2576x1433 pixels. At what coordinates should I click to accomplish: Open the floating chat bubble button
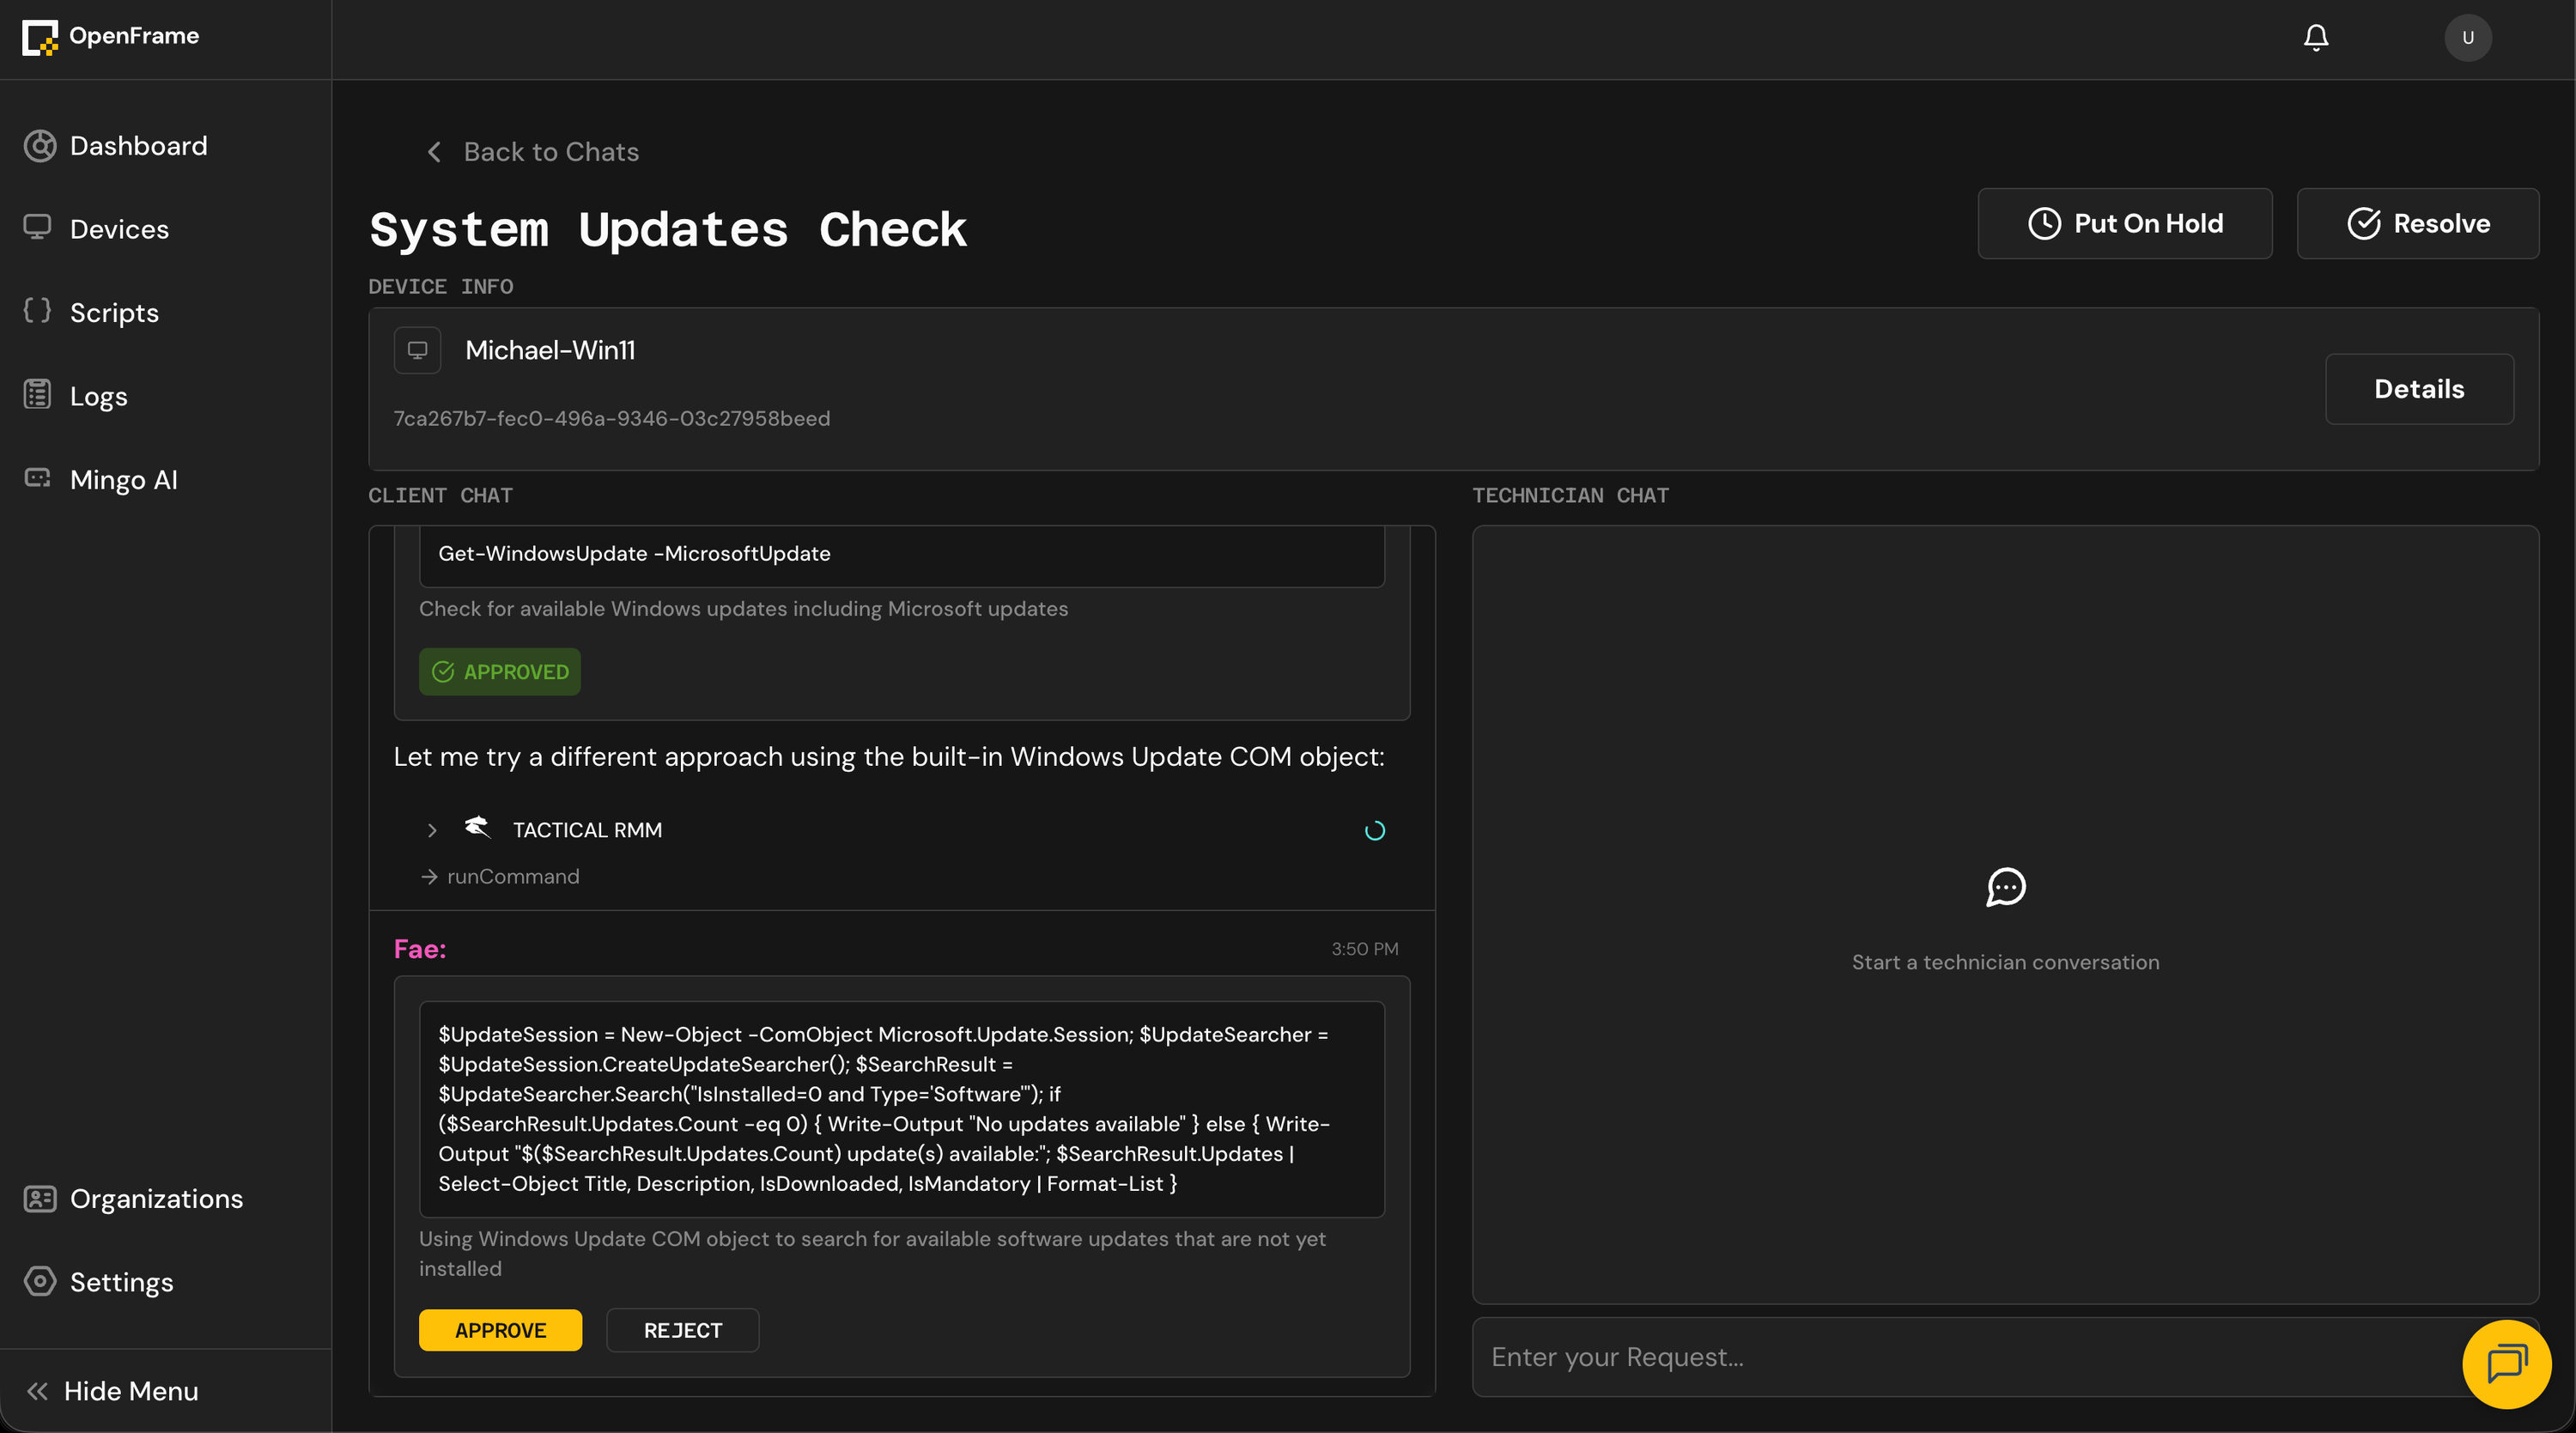(x=2506, y=1363)
